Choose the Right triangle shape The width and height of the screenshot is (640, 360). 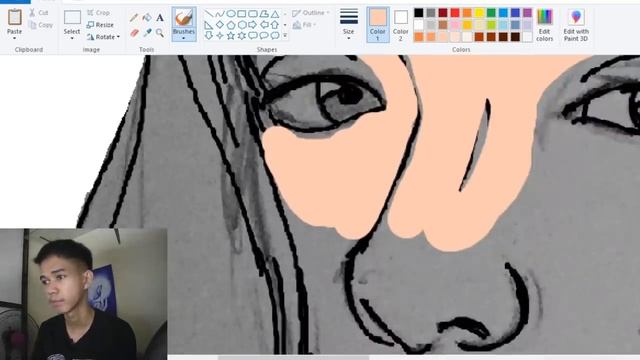pyautogui.click(x=209, y=25)
